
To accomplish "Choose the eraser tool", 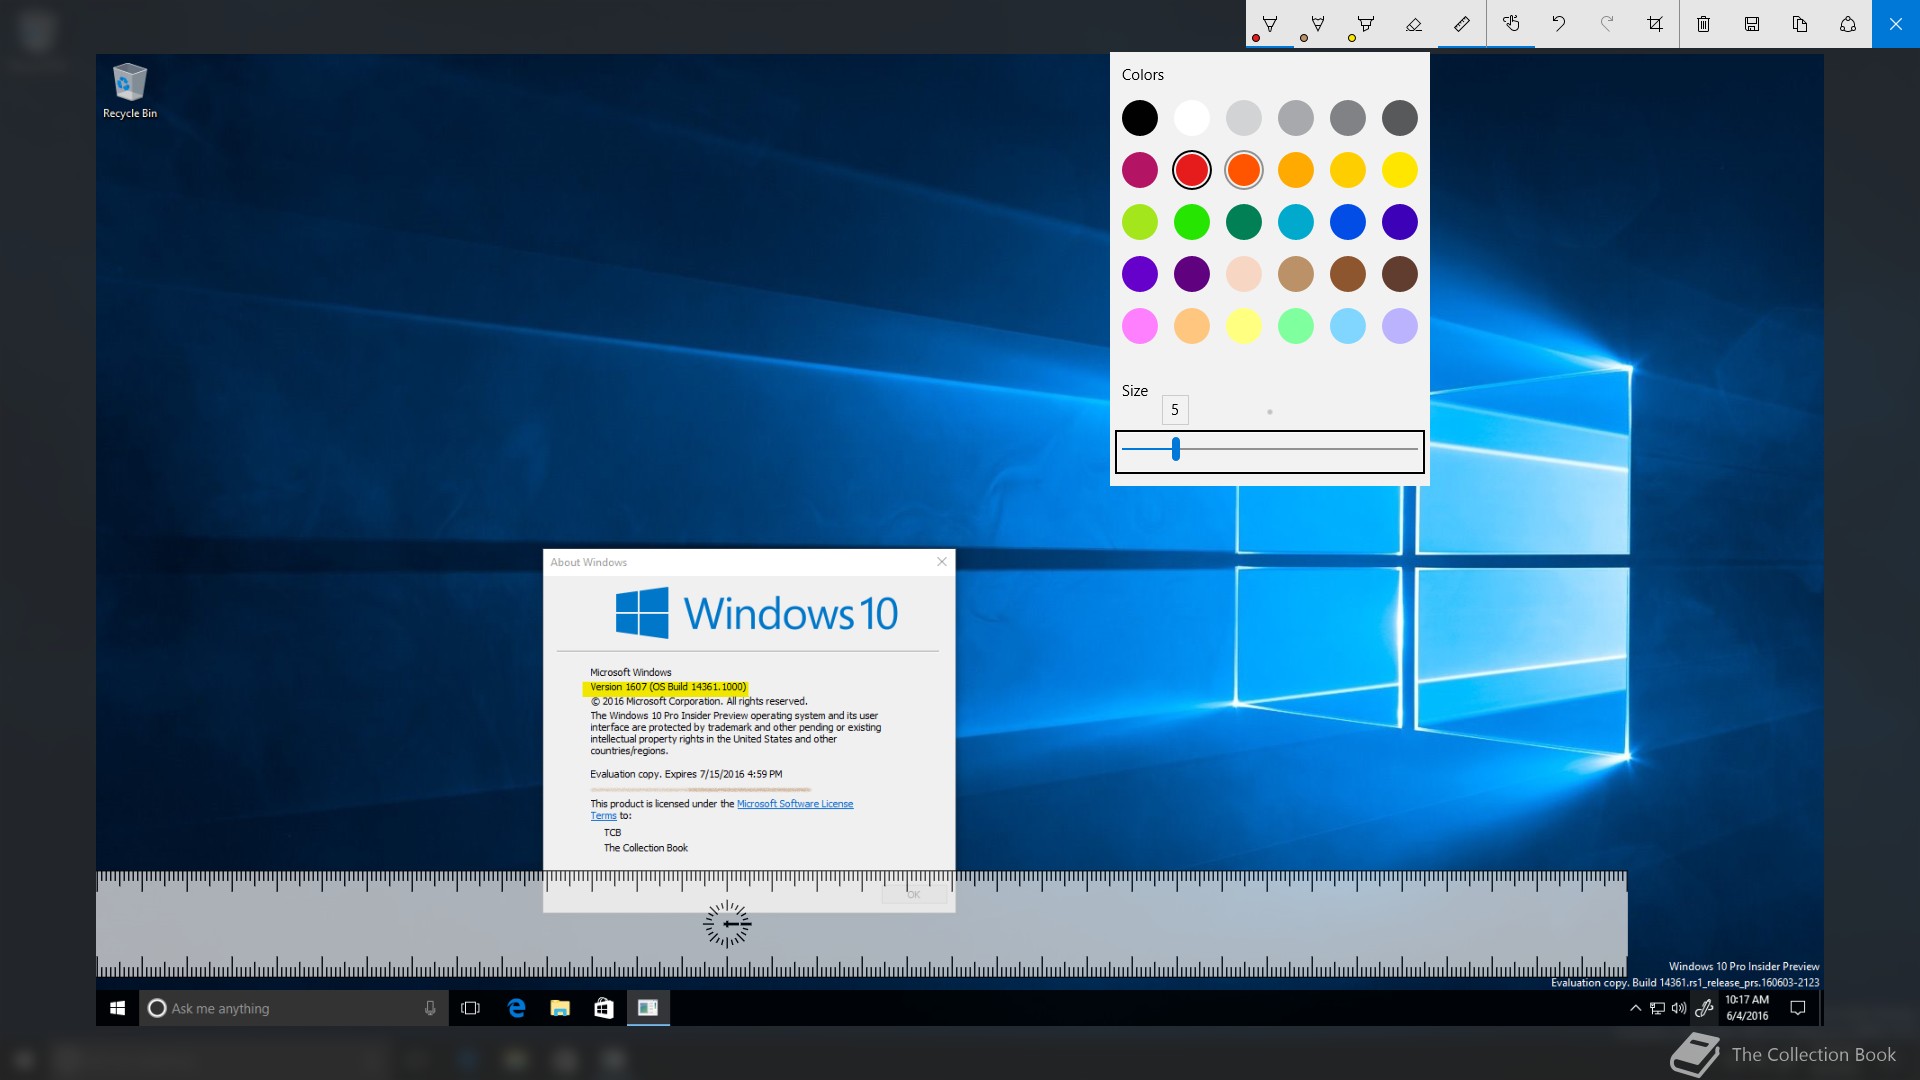I will (1414, 24).
